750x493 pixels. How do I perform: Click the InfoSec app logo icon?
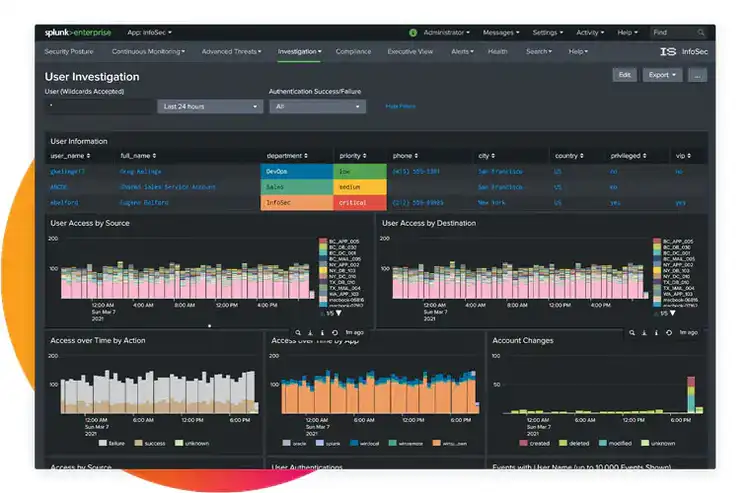(x=668, y=51)
